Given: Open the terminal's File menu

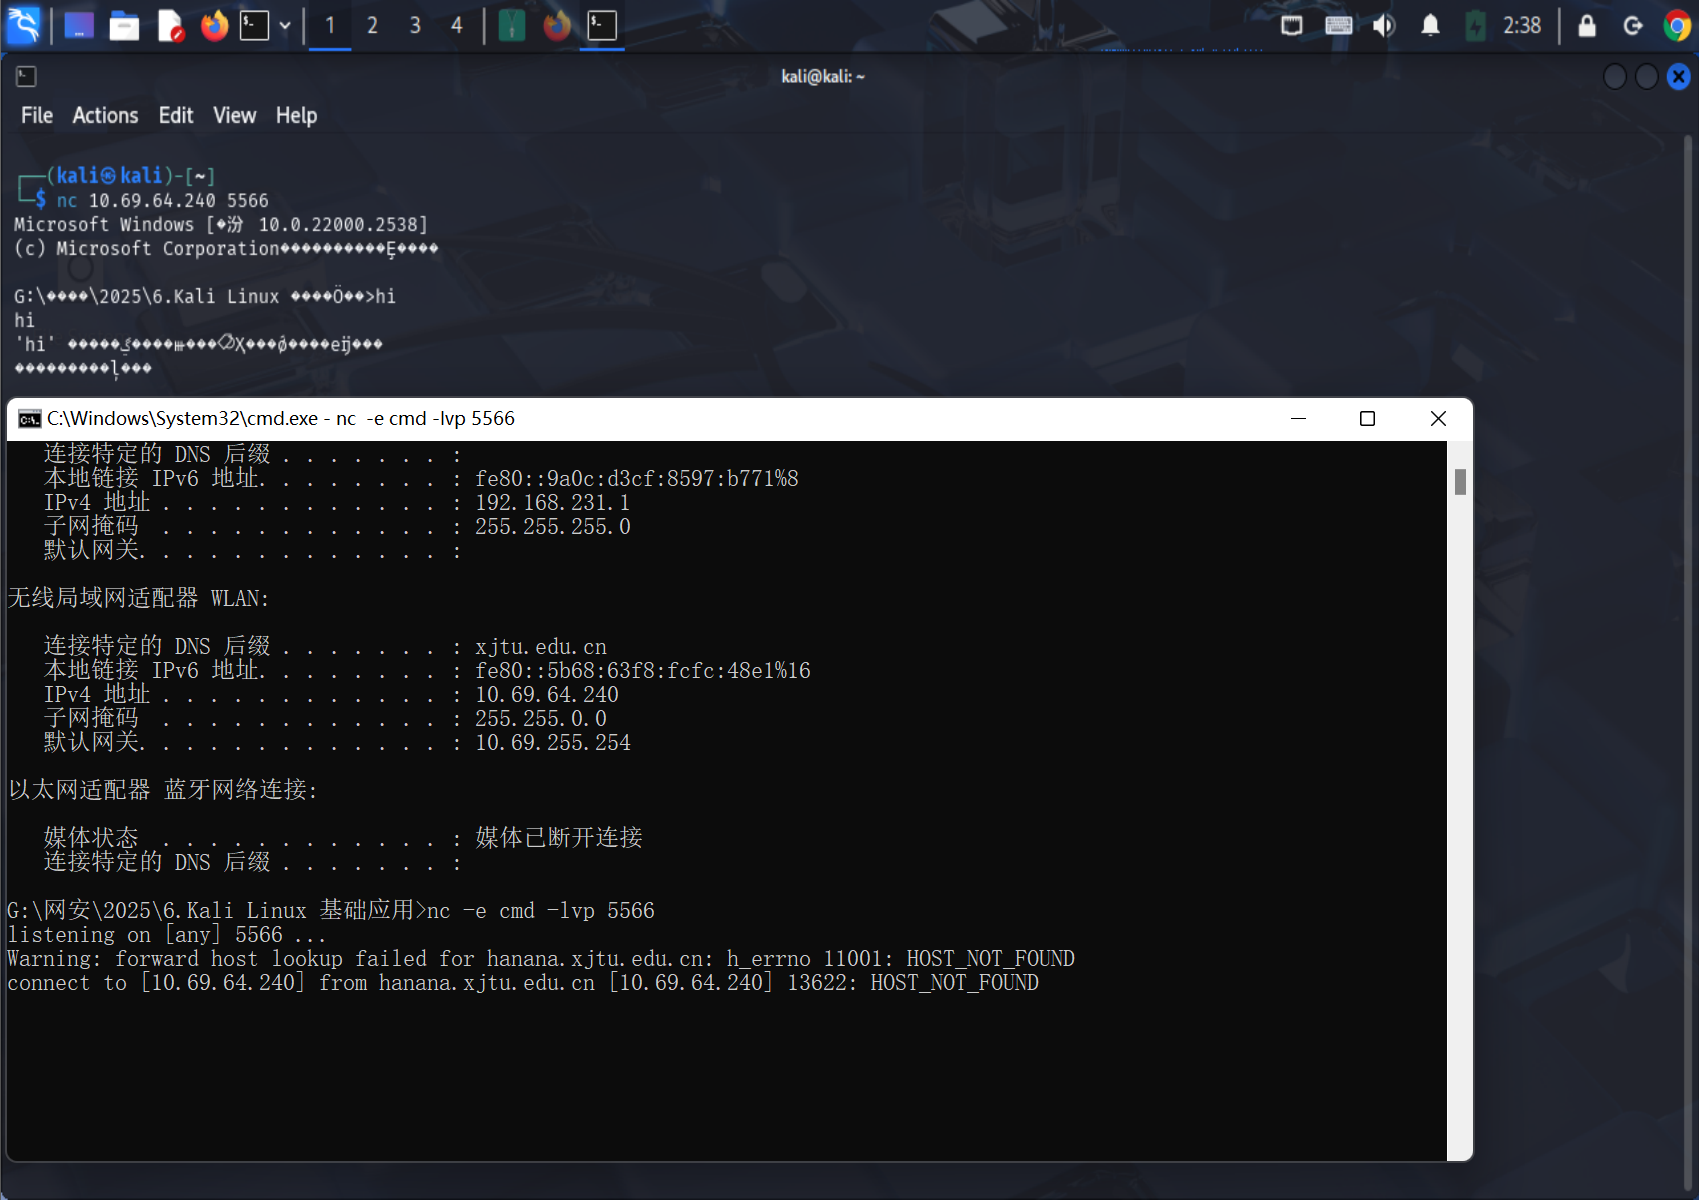Looking at the screenshot, I should 37,115.
